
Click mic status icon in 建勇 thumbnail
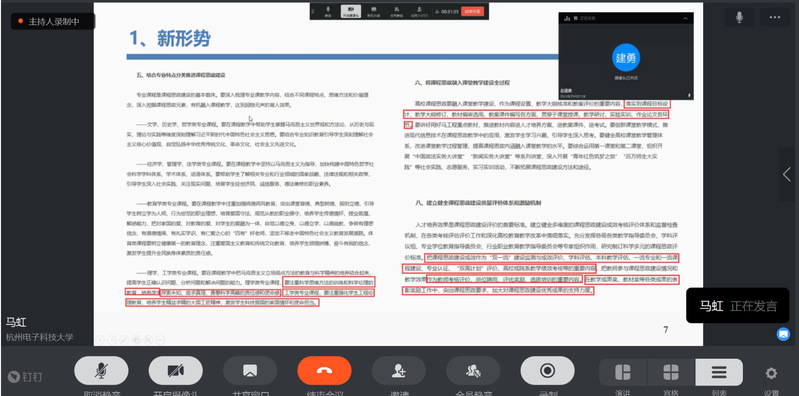point(689,95)
